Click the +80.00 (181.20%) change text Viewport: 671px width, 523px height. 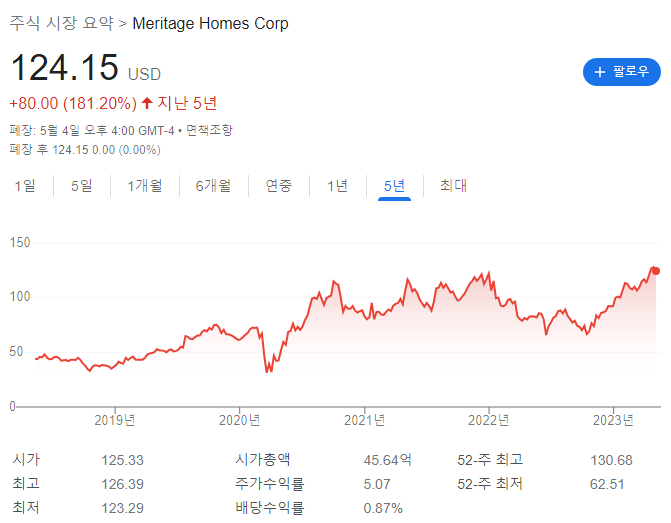click(73, 104)
